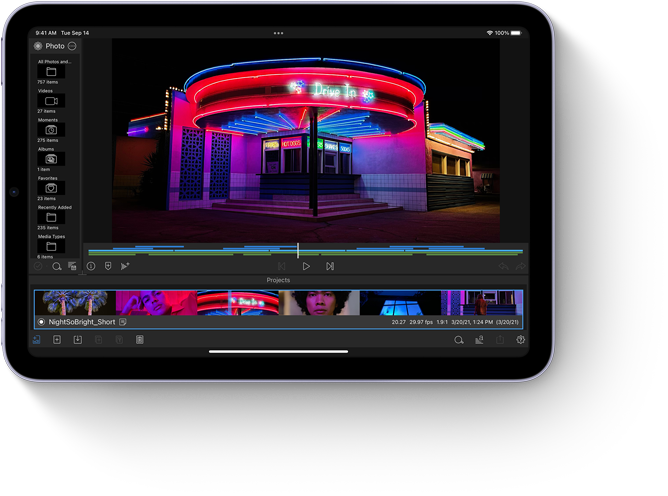Click the 100% battery indicator
Screen dimensions: 668x496
tap(508, 33)
